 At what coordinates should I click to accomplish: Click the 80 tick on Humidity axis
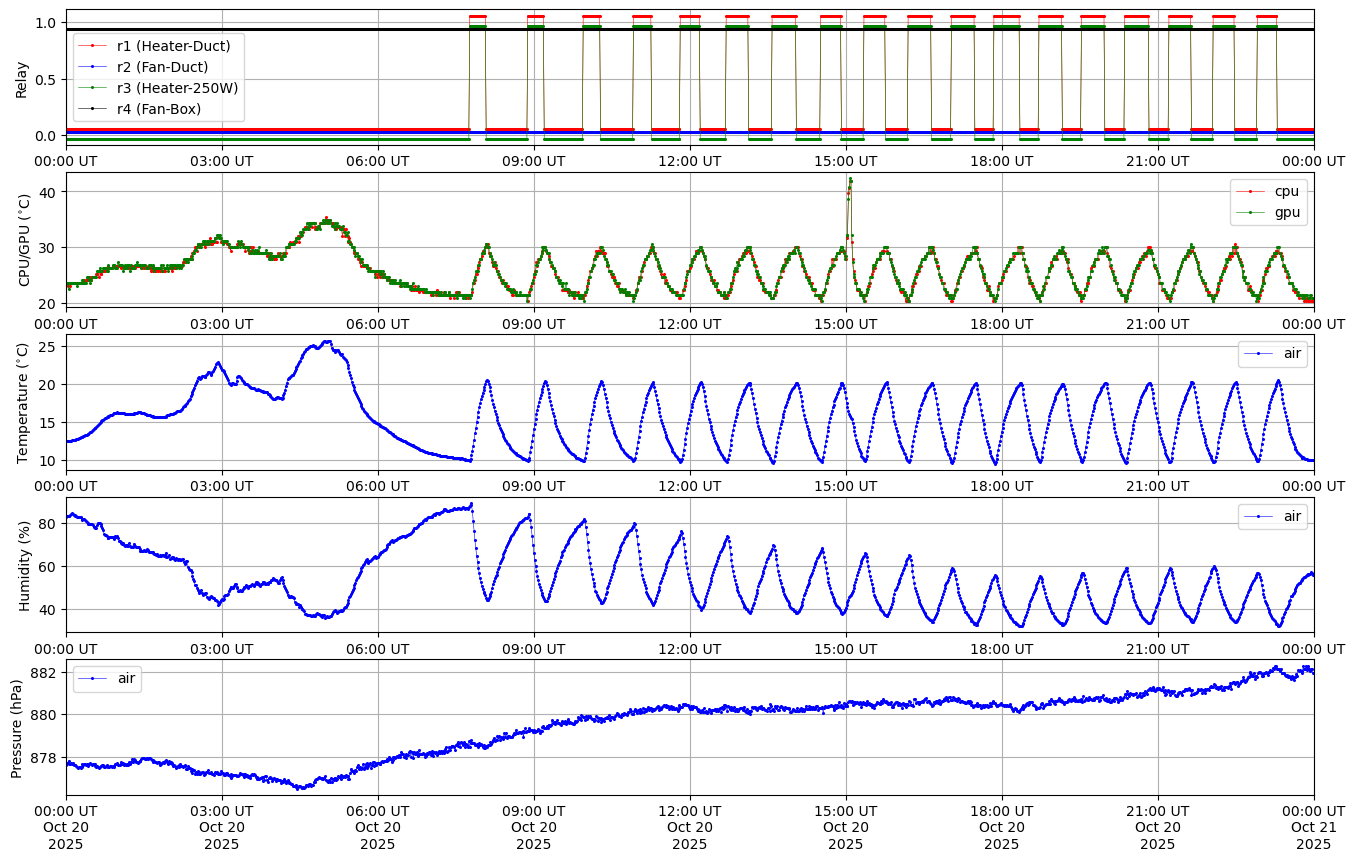(x=50, y=523)
